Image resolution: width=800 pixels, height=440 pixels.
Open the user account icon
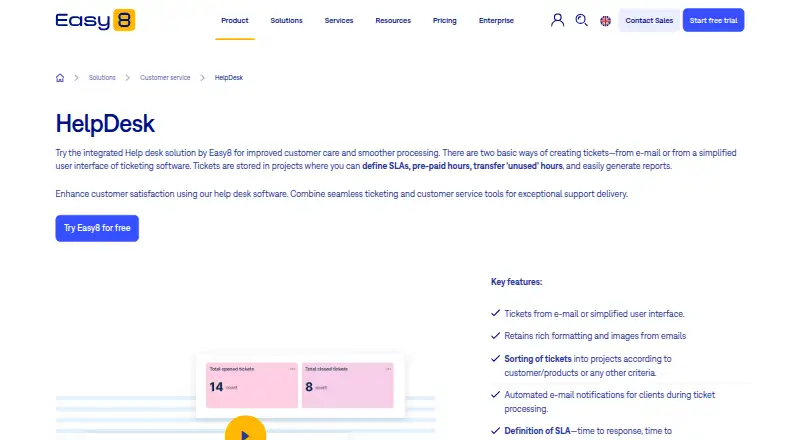tap(558, 20)
